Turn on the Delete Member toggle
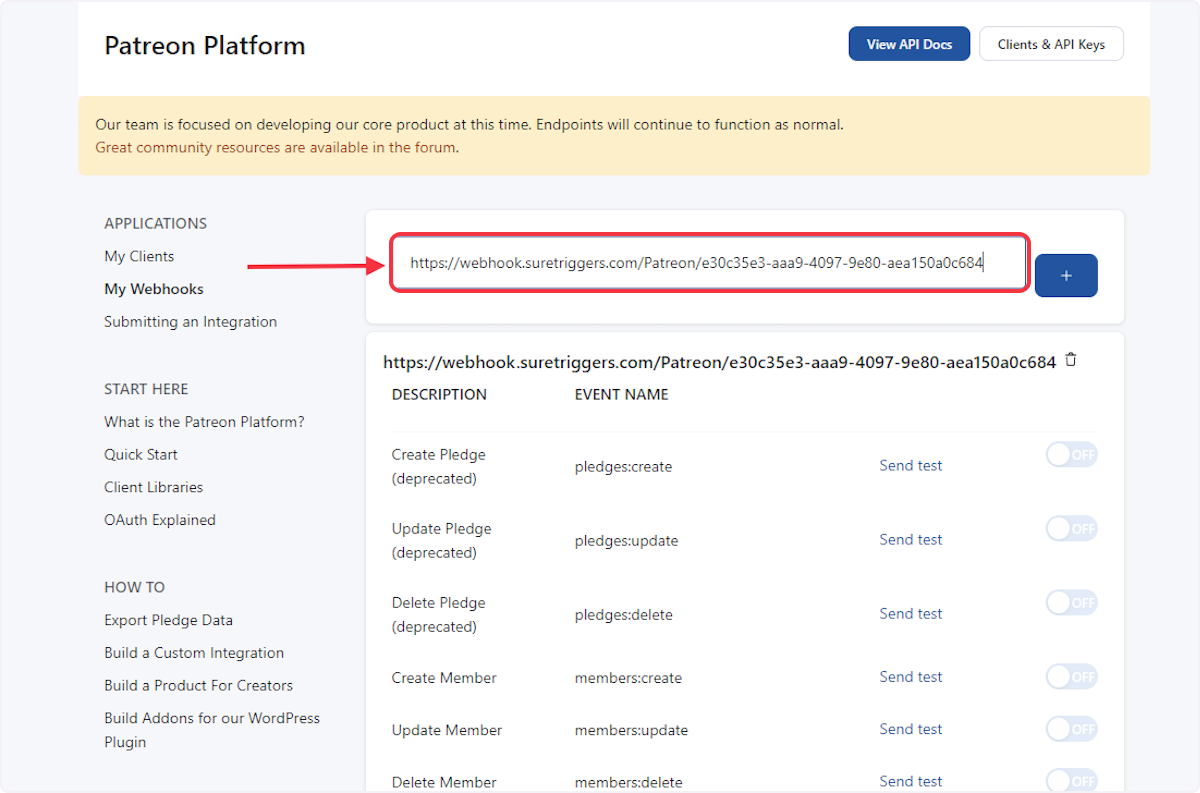Screen dimensions: 1200x793 [x=1071, y=778]
